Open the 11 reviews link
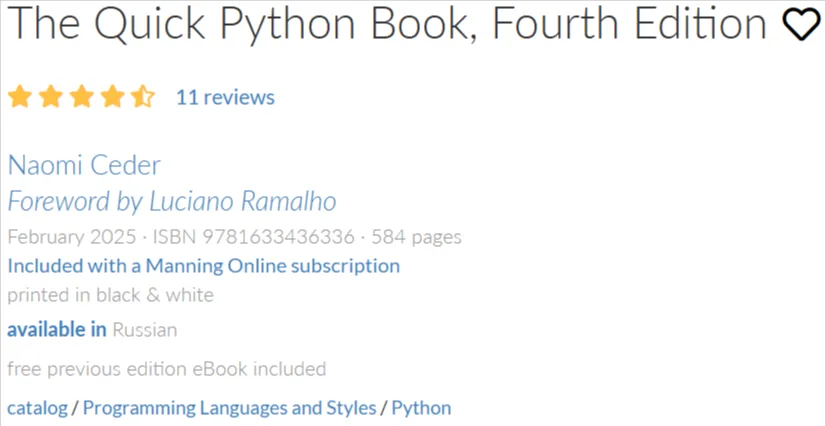The image size is (825, 426). click(x=225, y=97)
